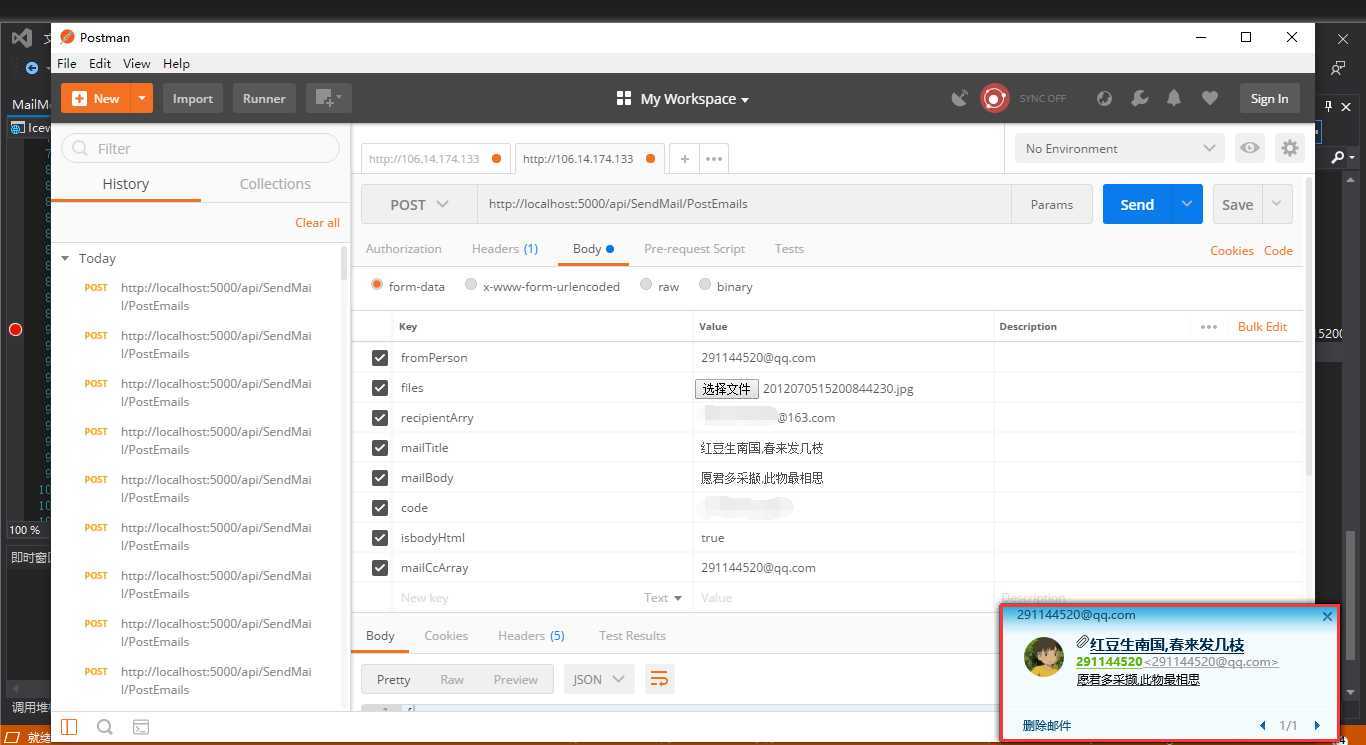This screenshot has height=745, width=1366.
Task: Open Postman console icon in bottom bar
Action: click(141, 727)
